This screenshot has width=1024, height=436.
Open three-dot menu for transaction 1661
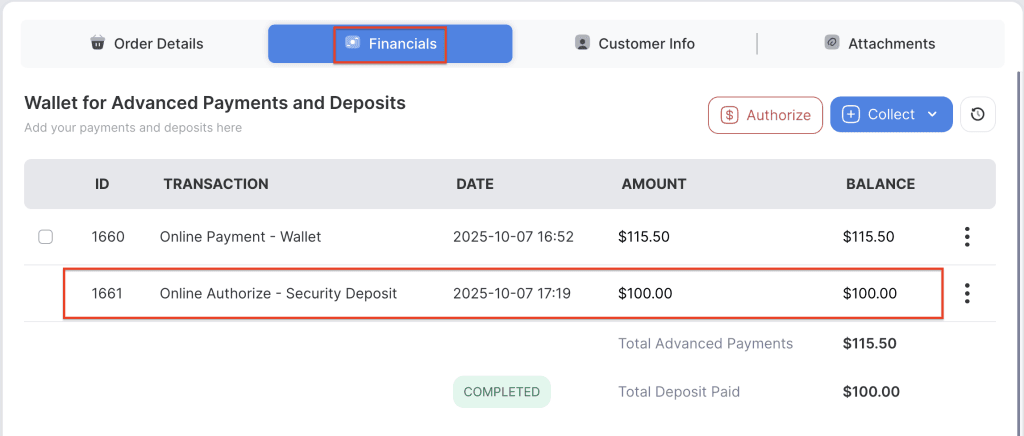pyautogui.click(x=966, y=293)
